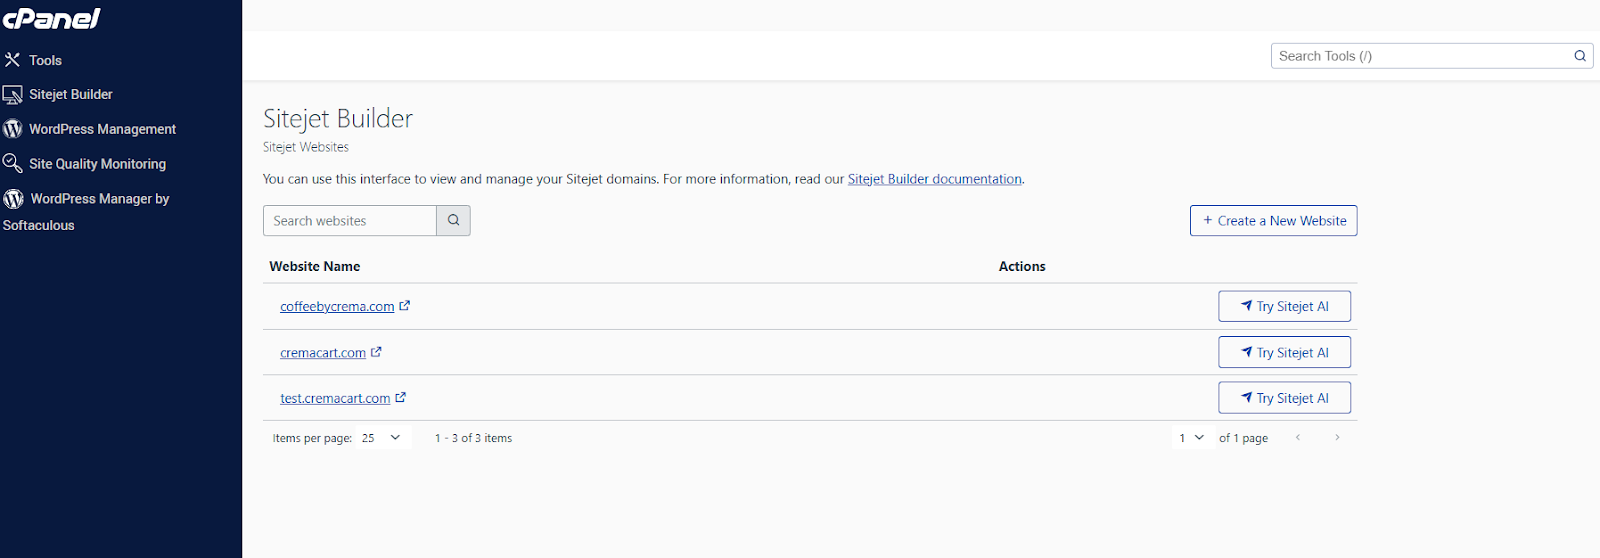This screenshot has height=558, width=1600.
Task: Click the Search Tools magnifier icon
Action: (1580, 56)
